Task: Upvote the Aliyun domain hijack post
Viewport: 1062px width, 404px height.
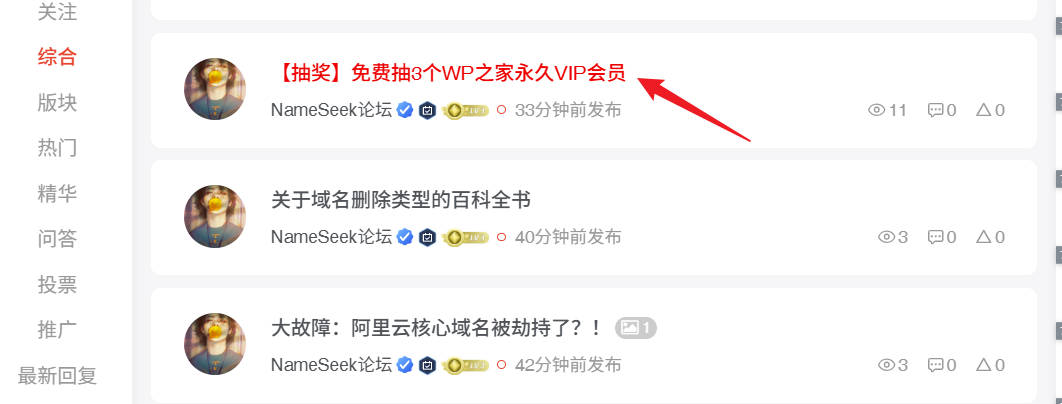Action: [983, 365]
